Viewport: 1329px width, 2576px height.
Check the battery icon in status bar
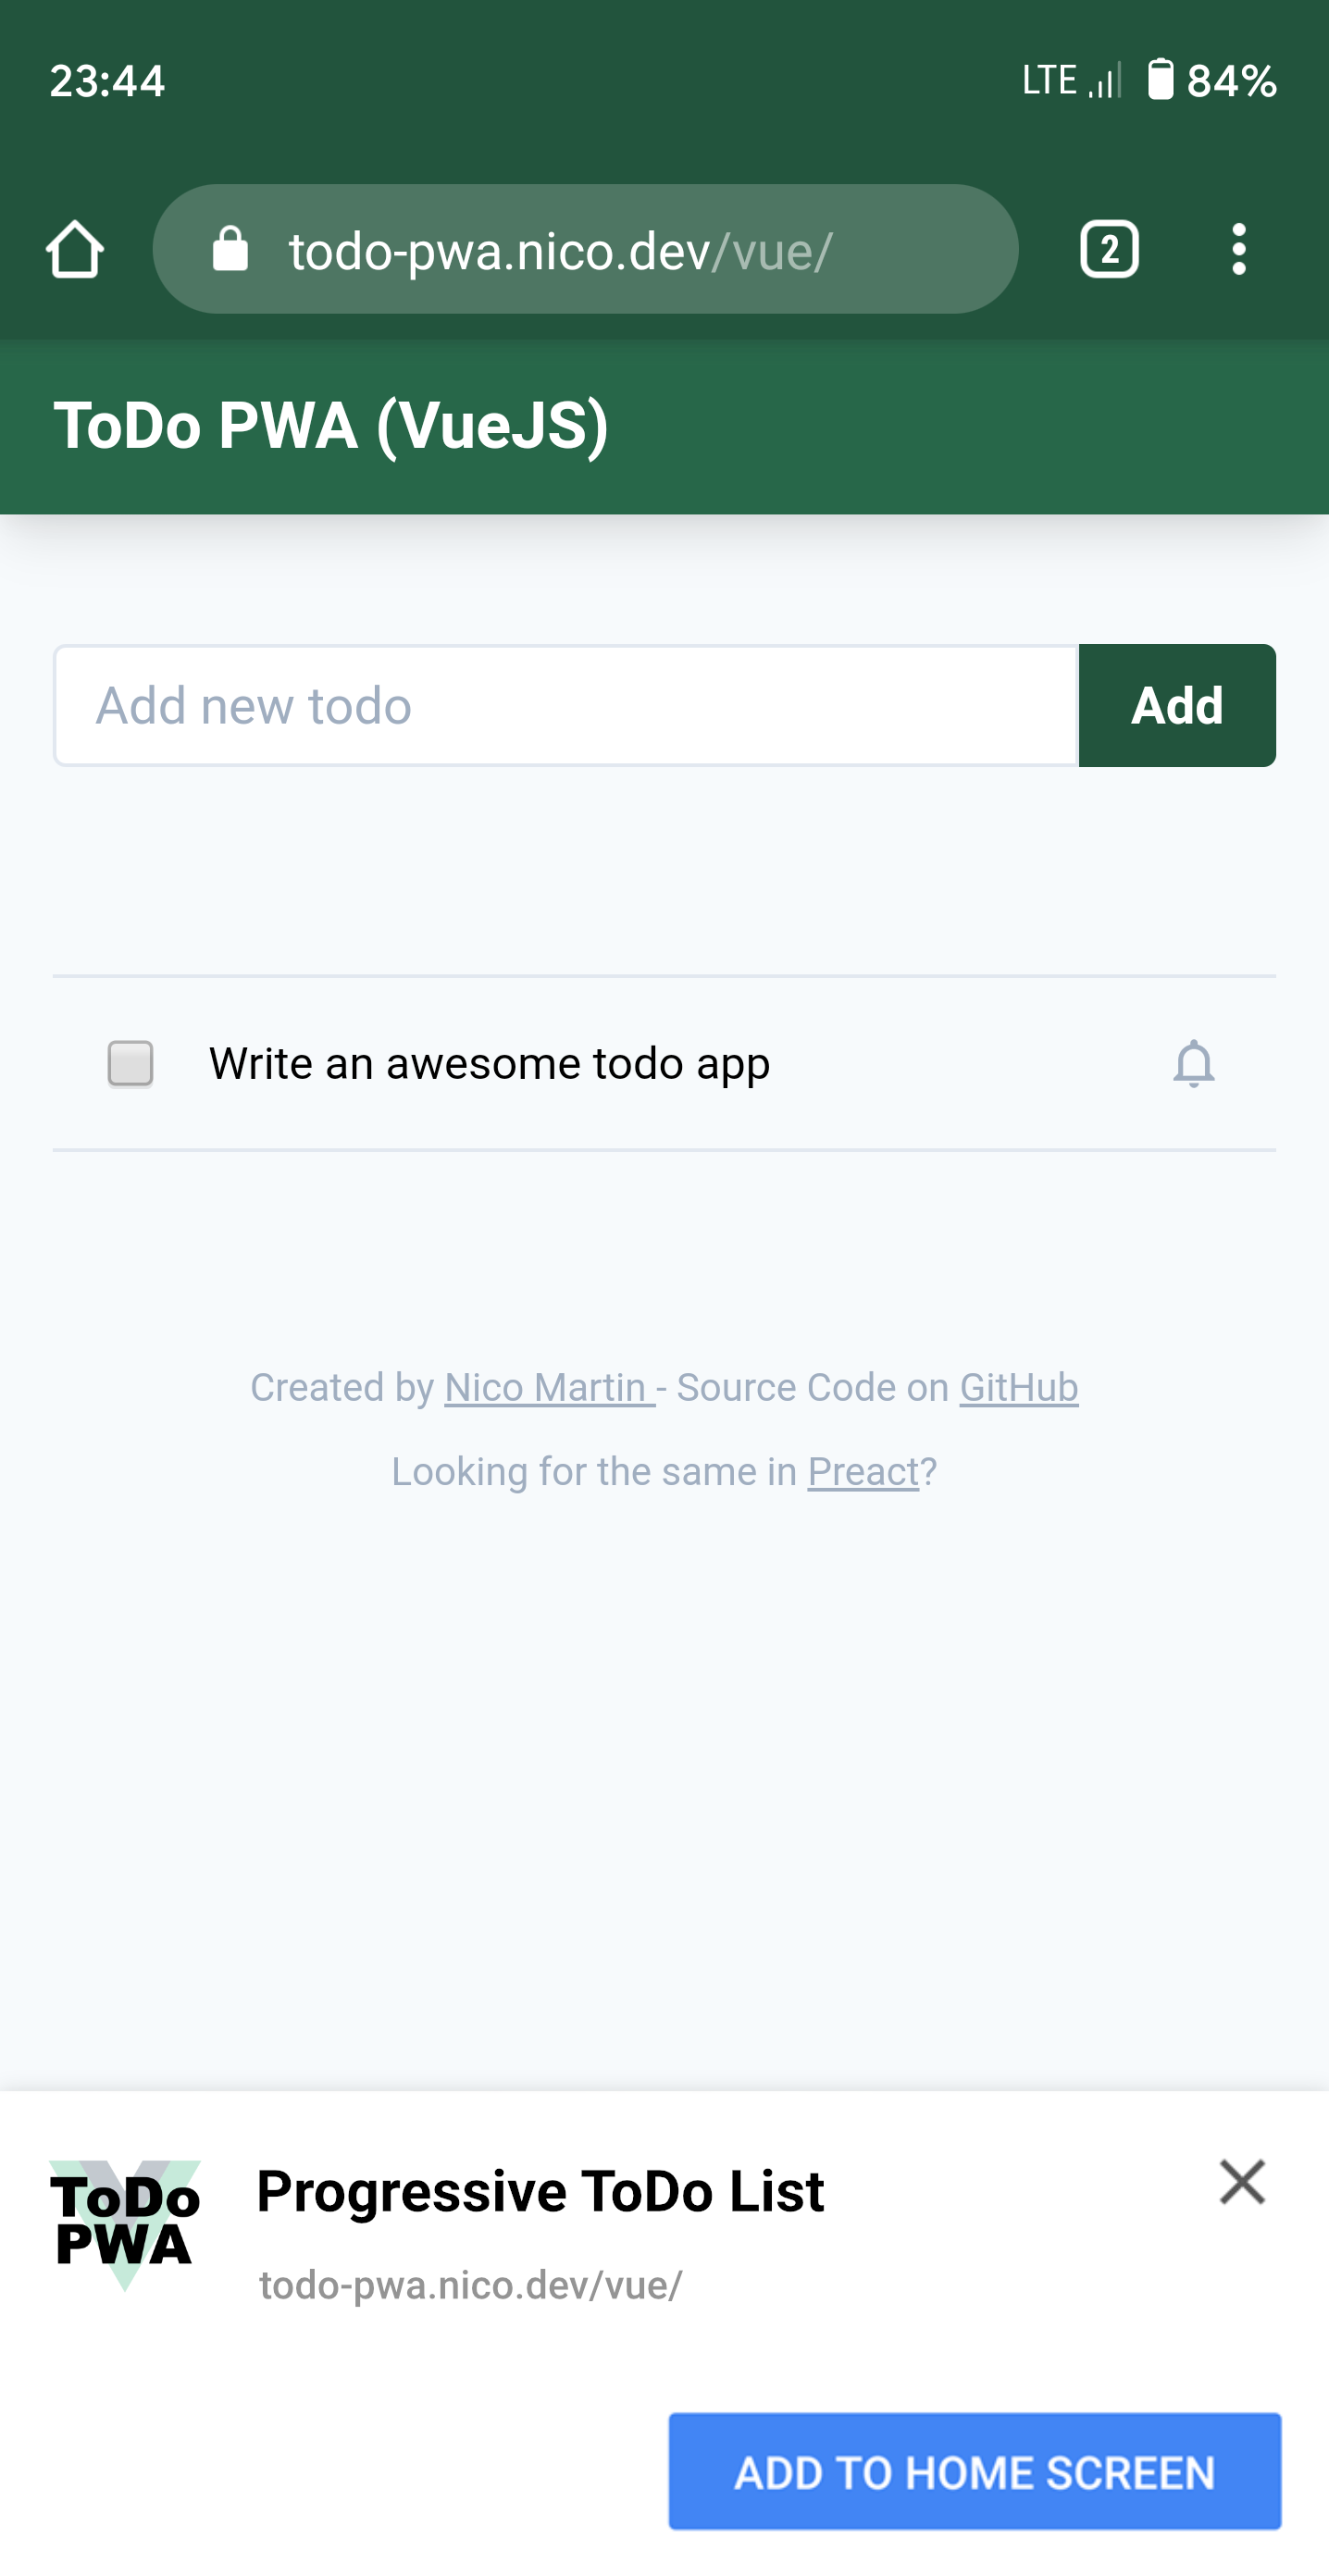(x=1160, y=80)
